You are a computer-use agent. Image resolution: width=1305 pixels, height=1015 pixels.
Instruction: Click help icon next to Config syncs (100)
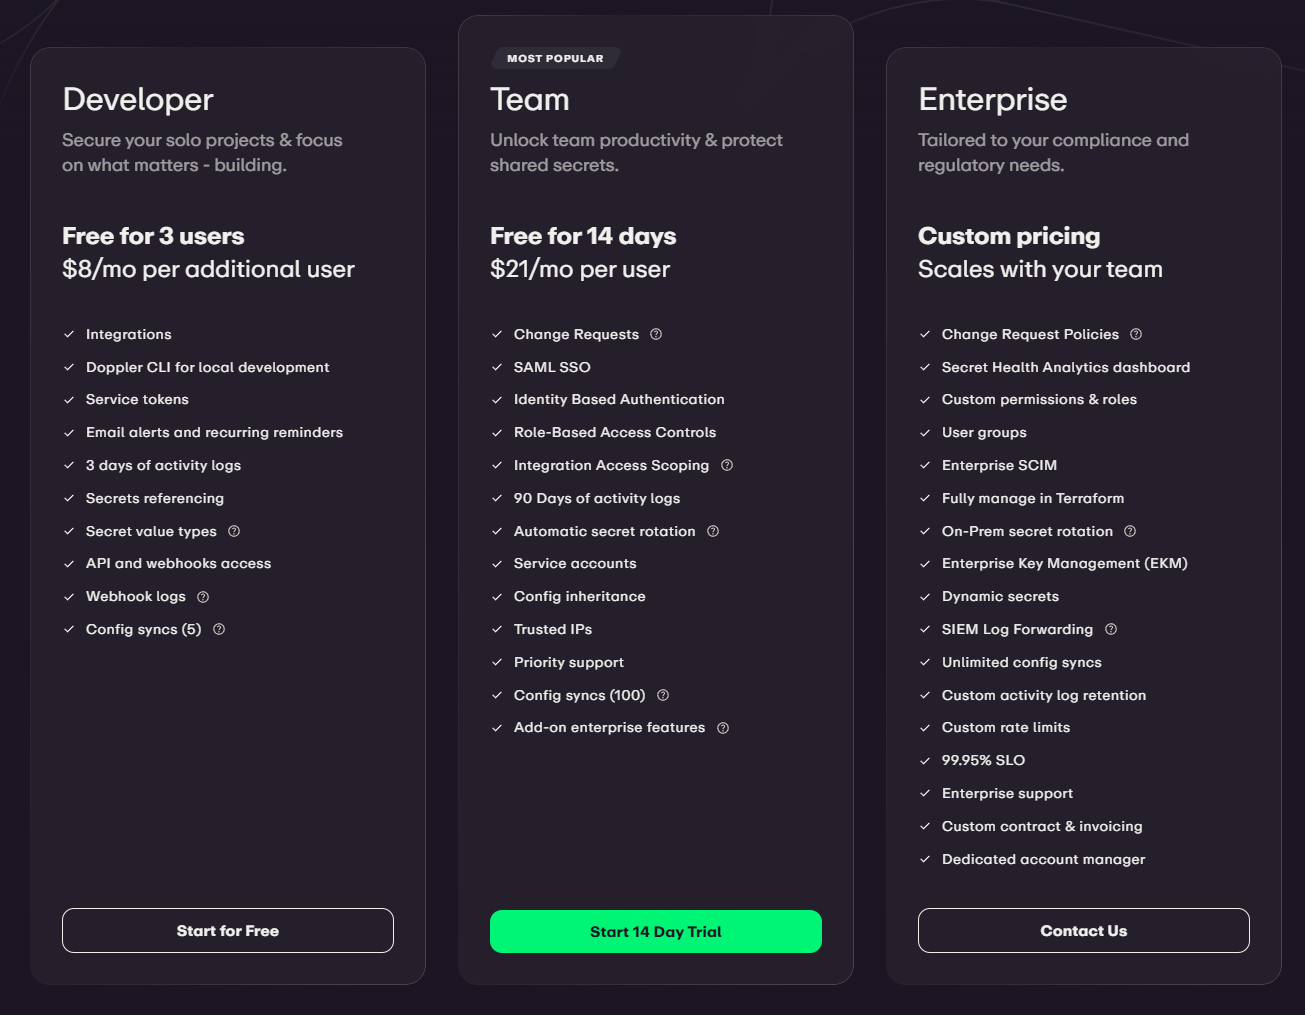pyautogui.click(x=663, y=695)
